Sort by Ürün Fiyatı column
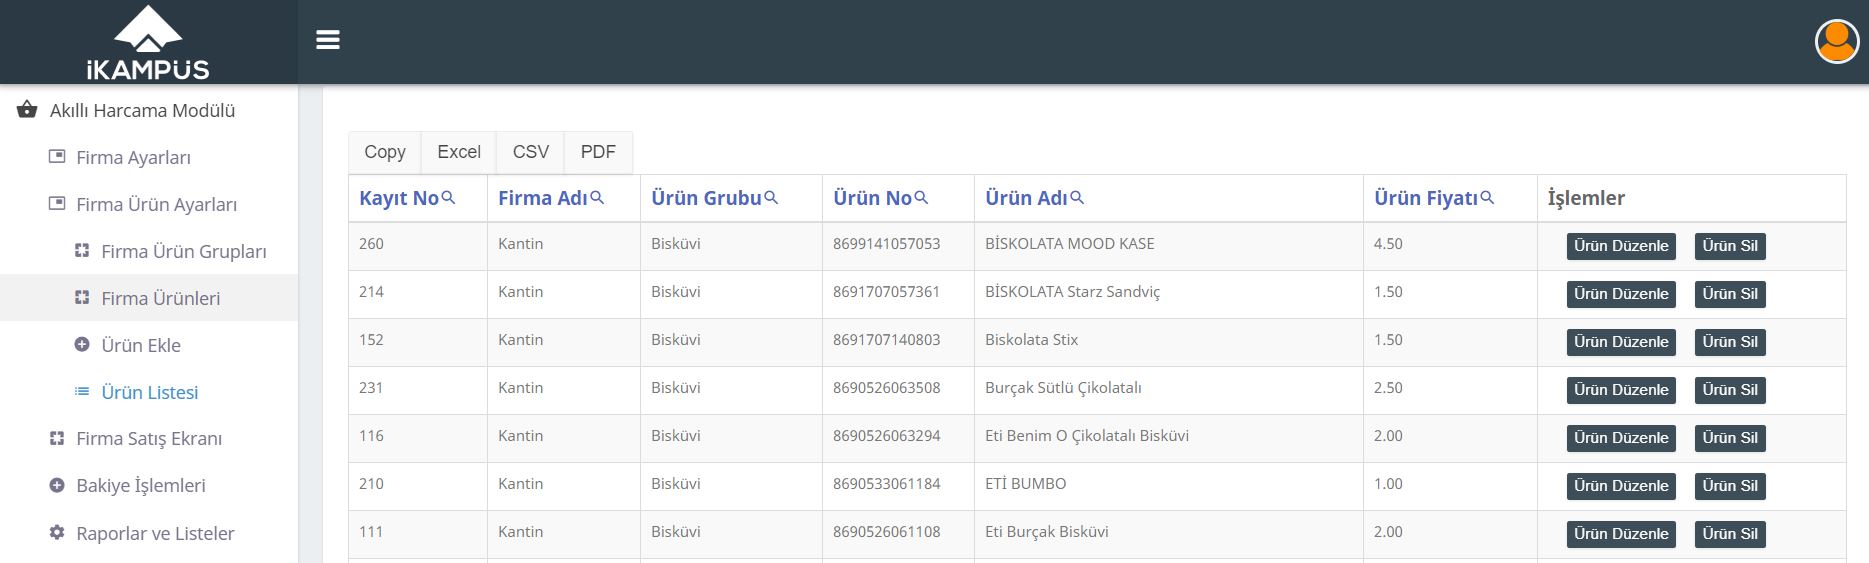1869x563 pixels. pyautogui.click(x=1425, y=198)
